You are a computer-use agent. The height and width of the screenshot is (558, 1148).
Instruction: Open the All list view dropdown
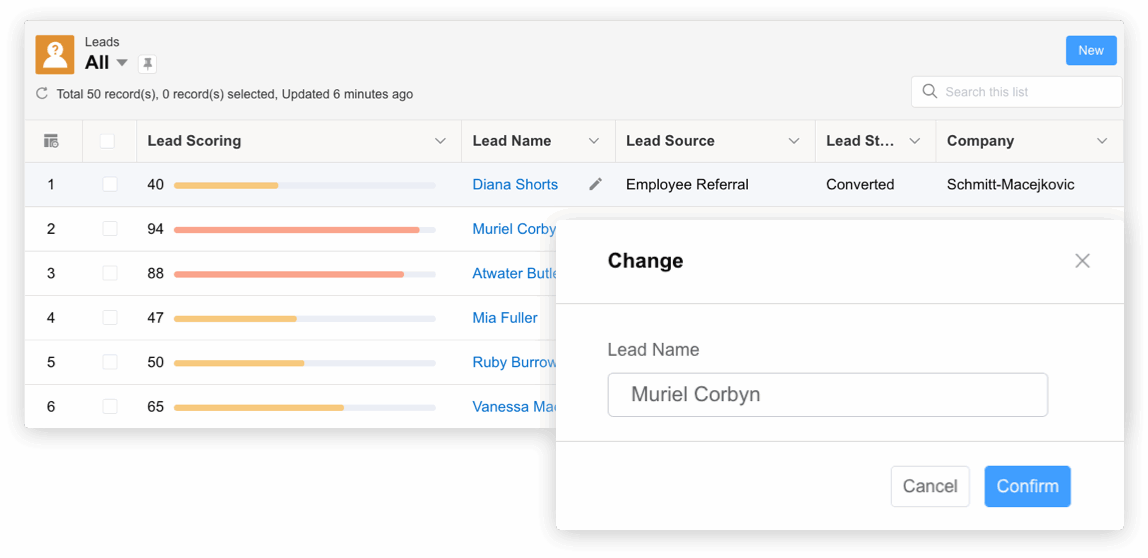tap(122, 63)
